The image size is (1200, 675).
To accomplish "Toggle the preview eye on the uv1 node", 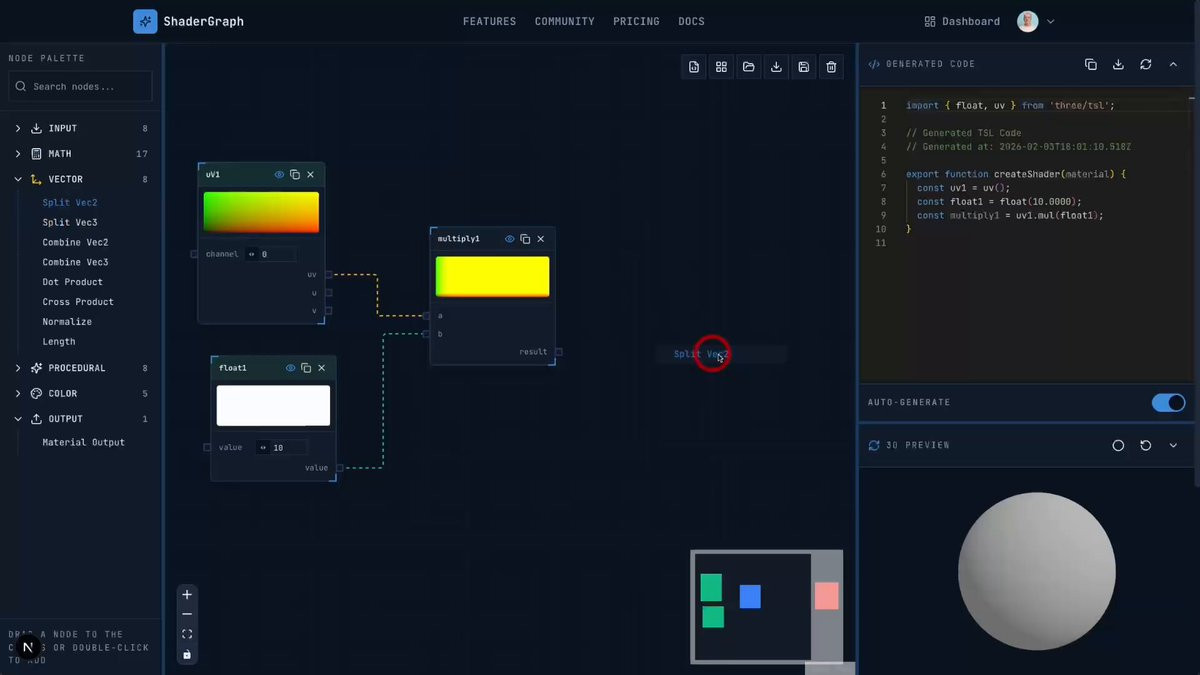I will click(x=279, y=174).
